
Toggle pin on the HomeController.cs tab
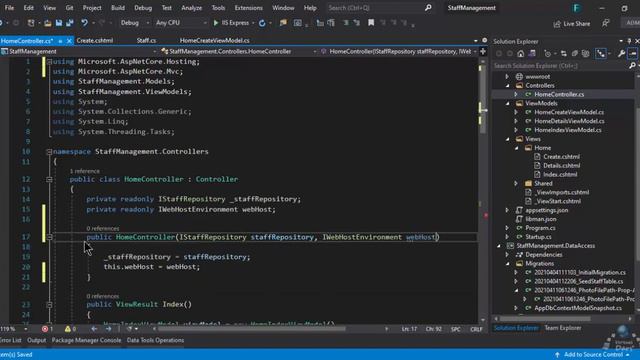pyautogui.click(x=60, y=41)
